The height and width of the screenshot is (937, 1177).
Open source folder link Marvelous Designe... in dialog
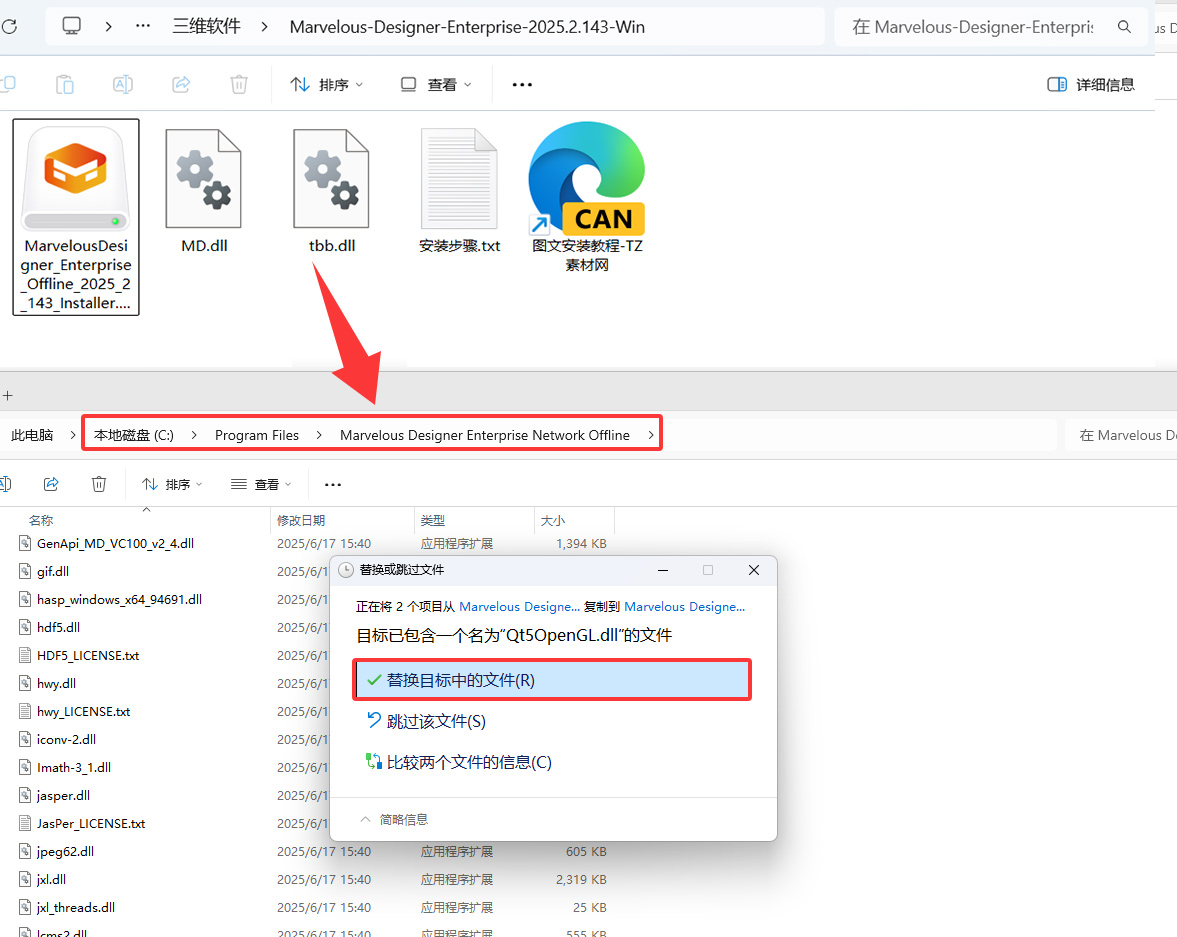tap(519, 607)
